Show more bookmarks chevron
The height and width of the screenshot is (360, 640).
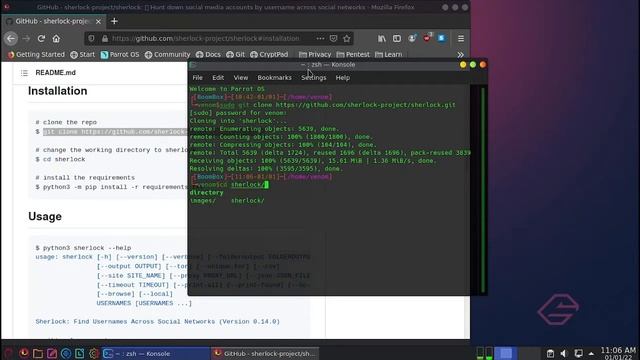460,54
